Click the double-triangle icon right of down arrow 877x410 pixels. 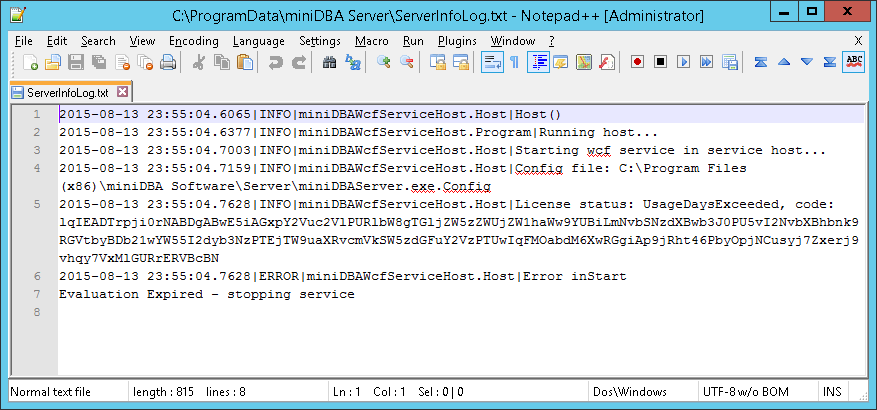(x=830, y=62)
